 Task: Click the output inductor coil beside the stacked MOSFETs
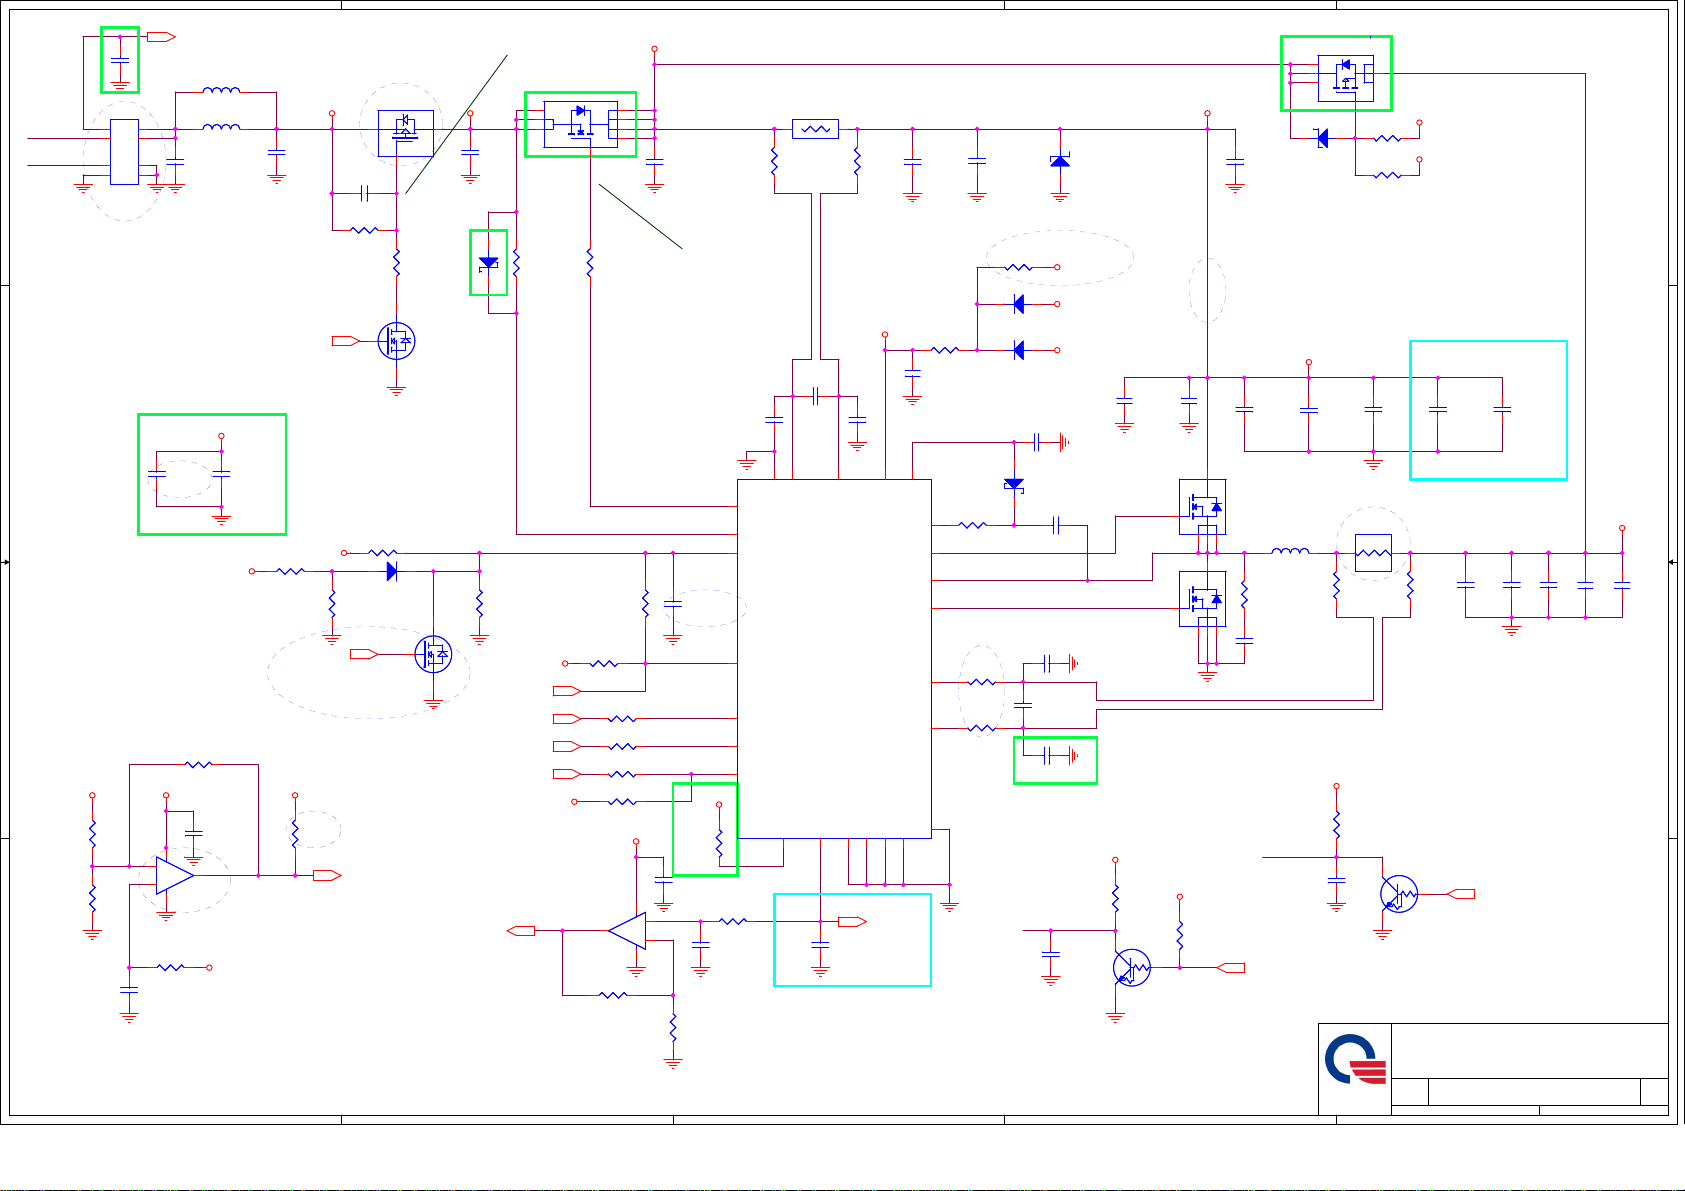[1290, 550]
